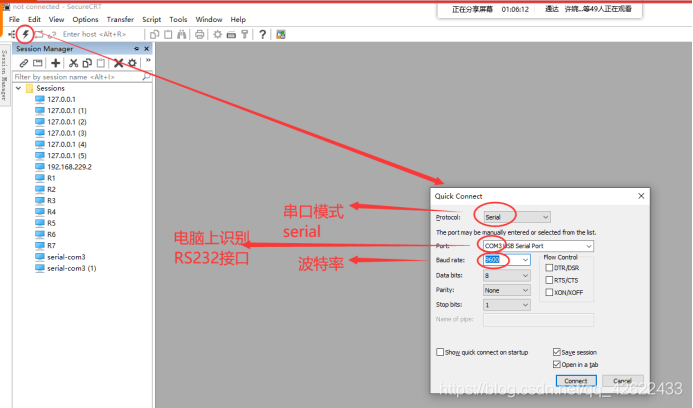Open the Transfer menu

(120, 19)
